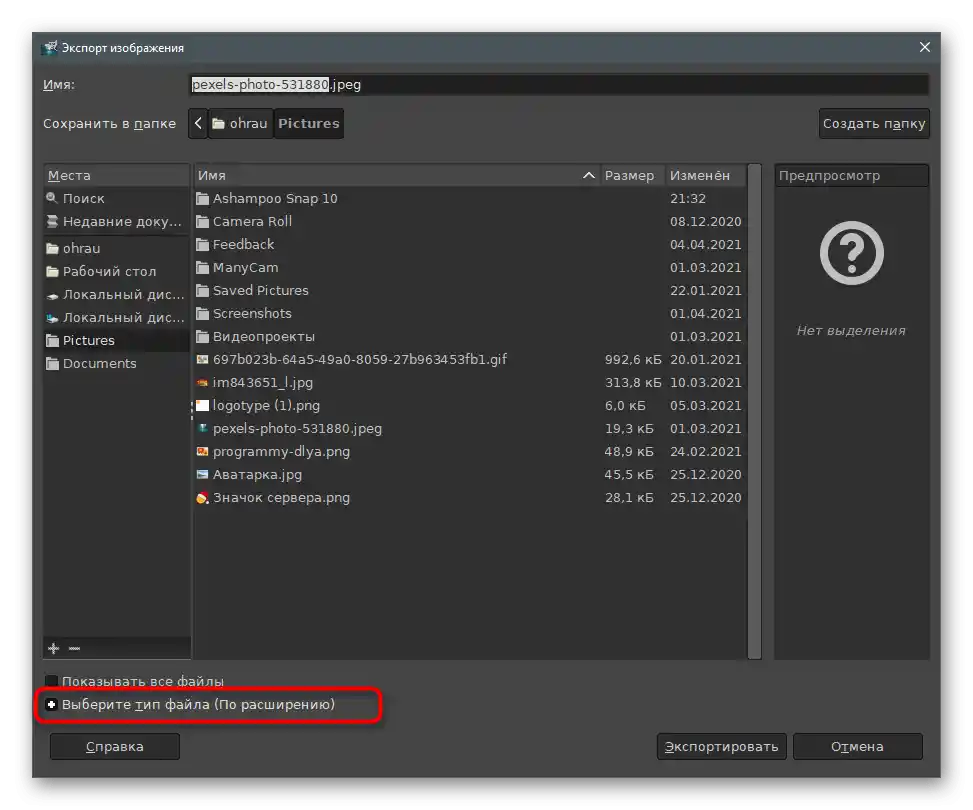Click the Экспортировать button

coord(722,747)
